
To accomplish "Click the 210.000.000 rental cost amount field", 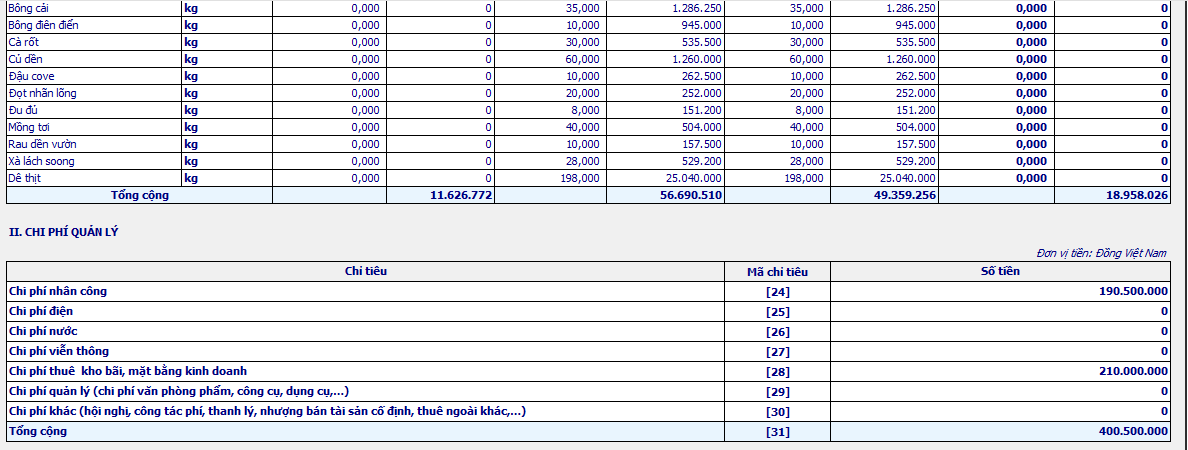I will pos(1000,371).
